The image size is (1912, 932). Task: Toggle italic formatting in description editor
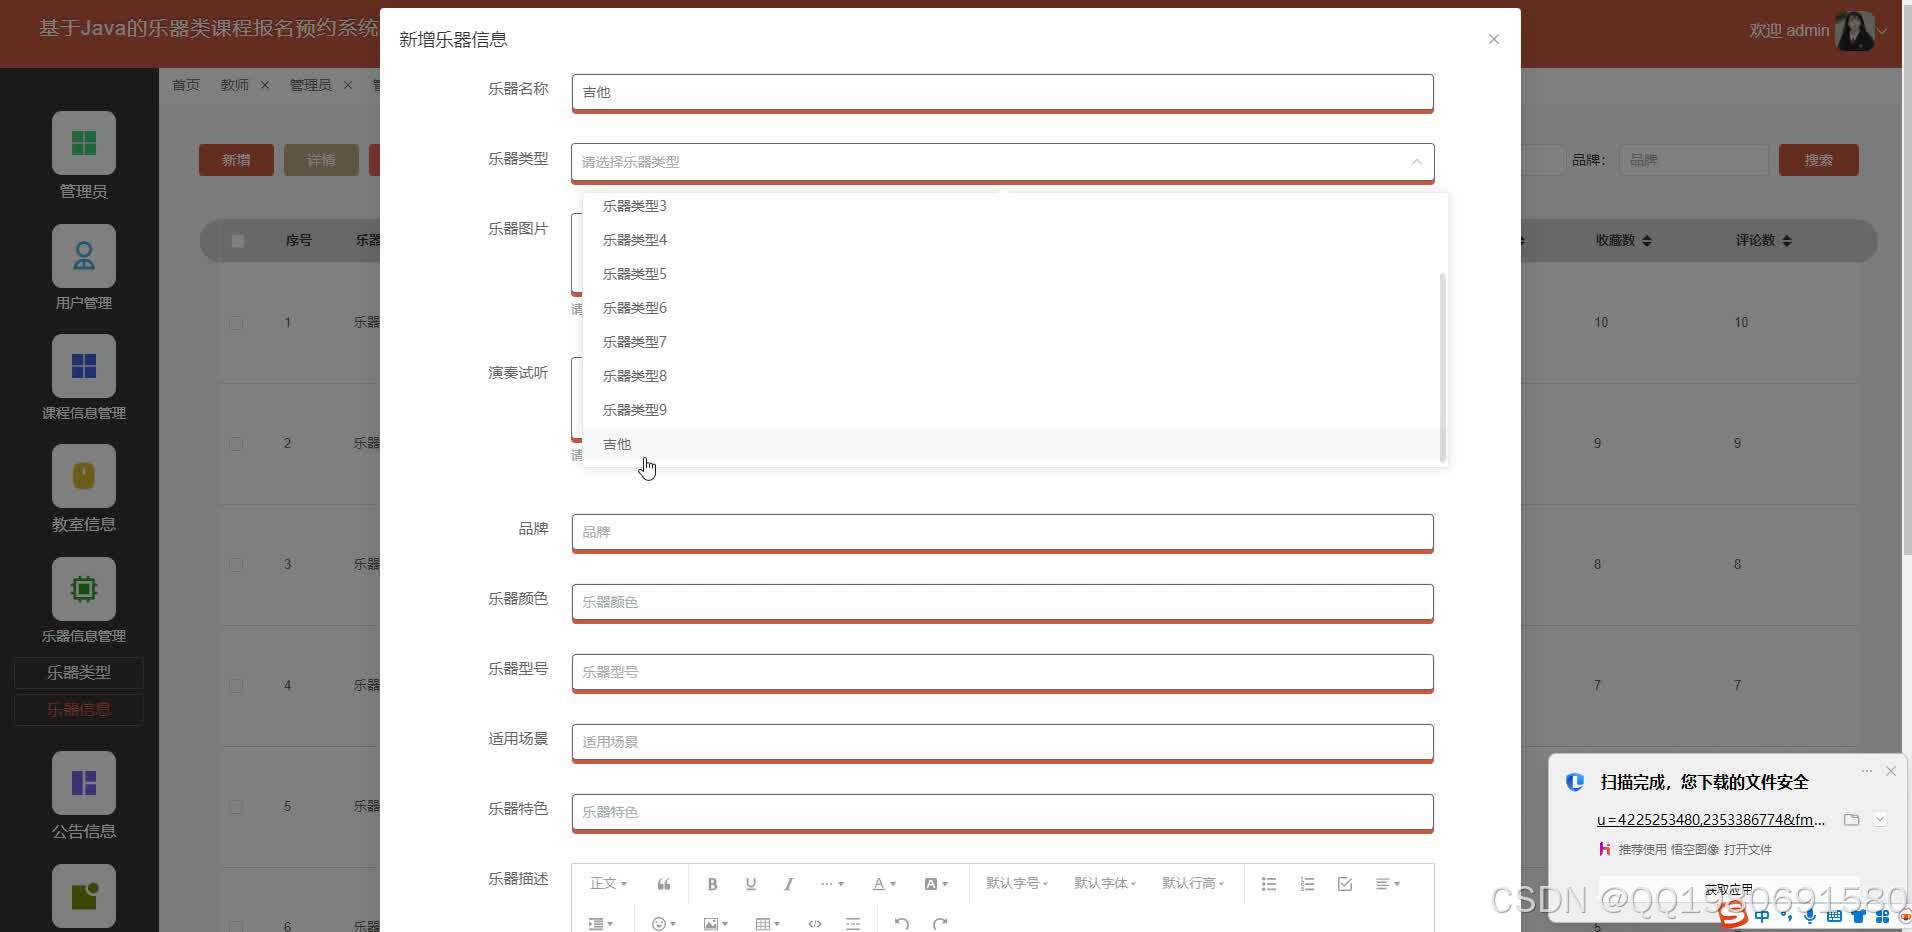point(788,884)
